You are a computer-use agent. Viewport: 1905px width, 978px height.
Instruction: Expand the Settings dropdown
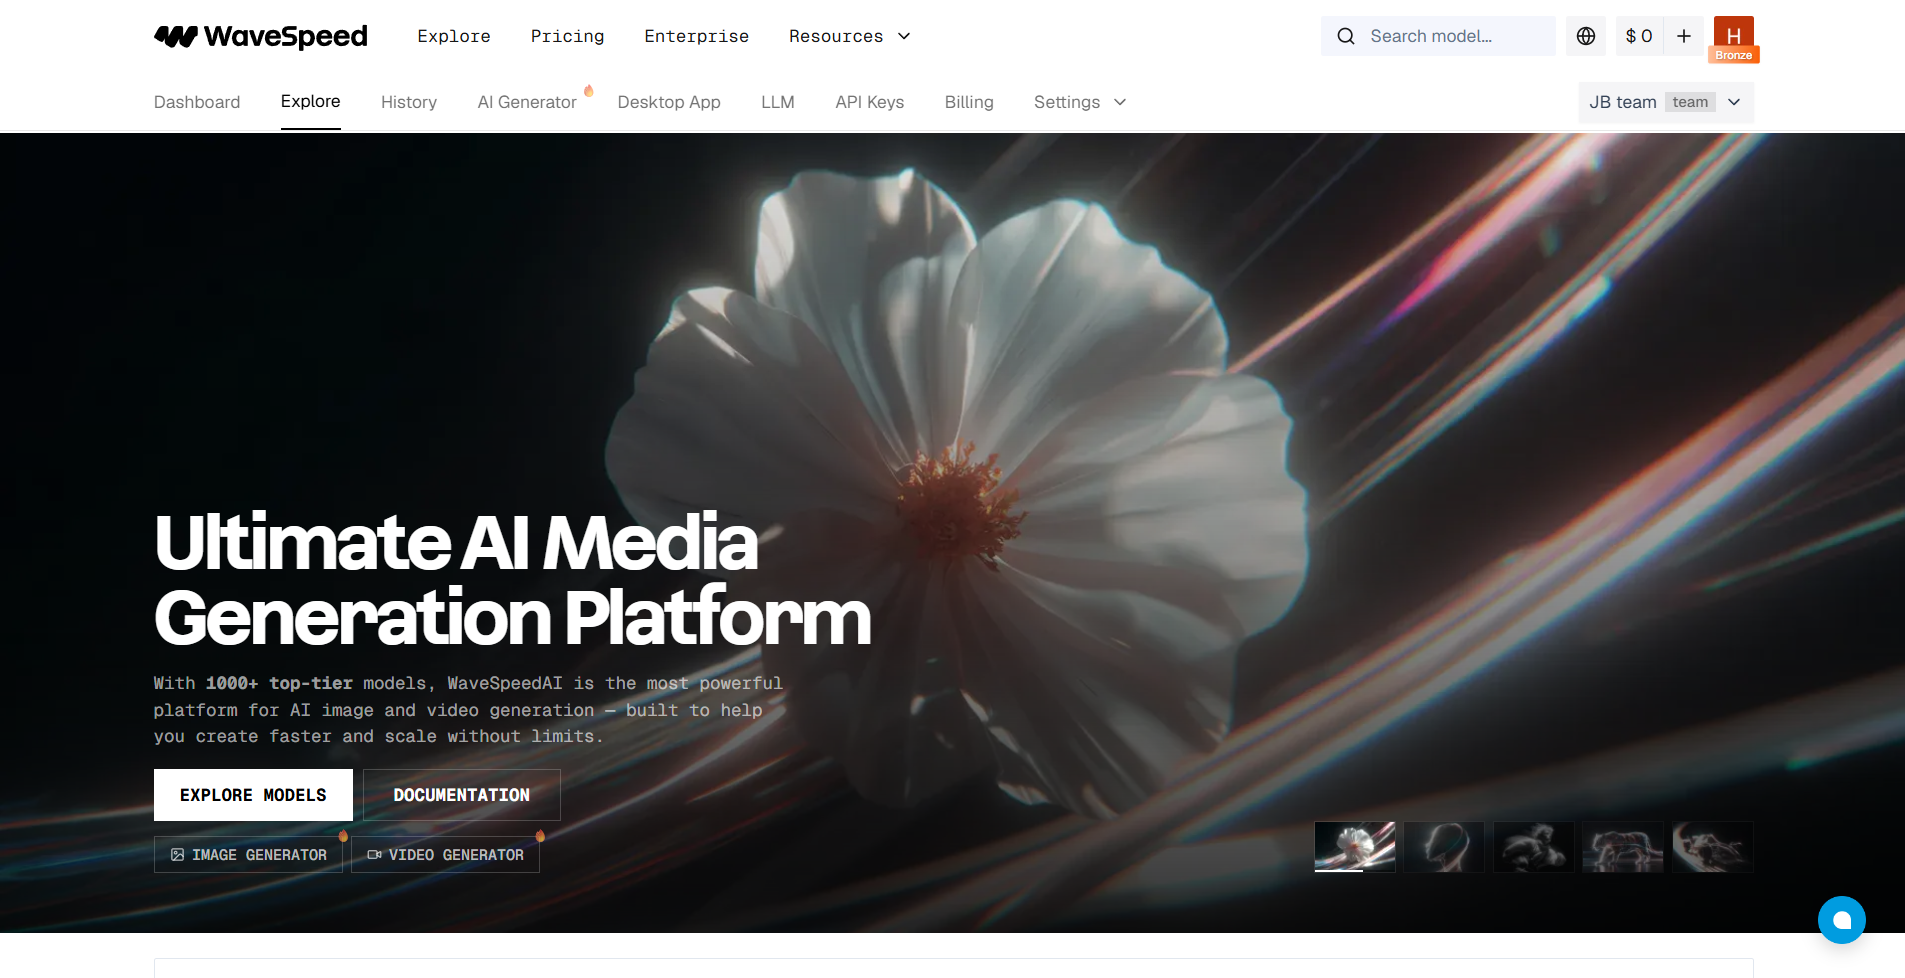click(x=1080, y=102)
